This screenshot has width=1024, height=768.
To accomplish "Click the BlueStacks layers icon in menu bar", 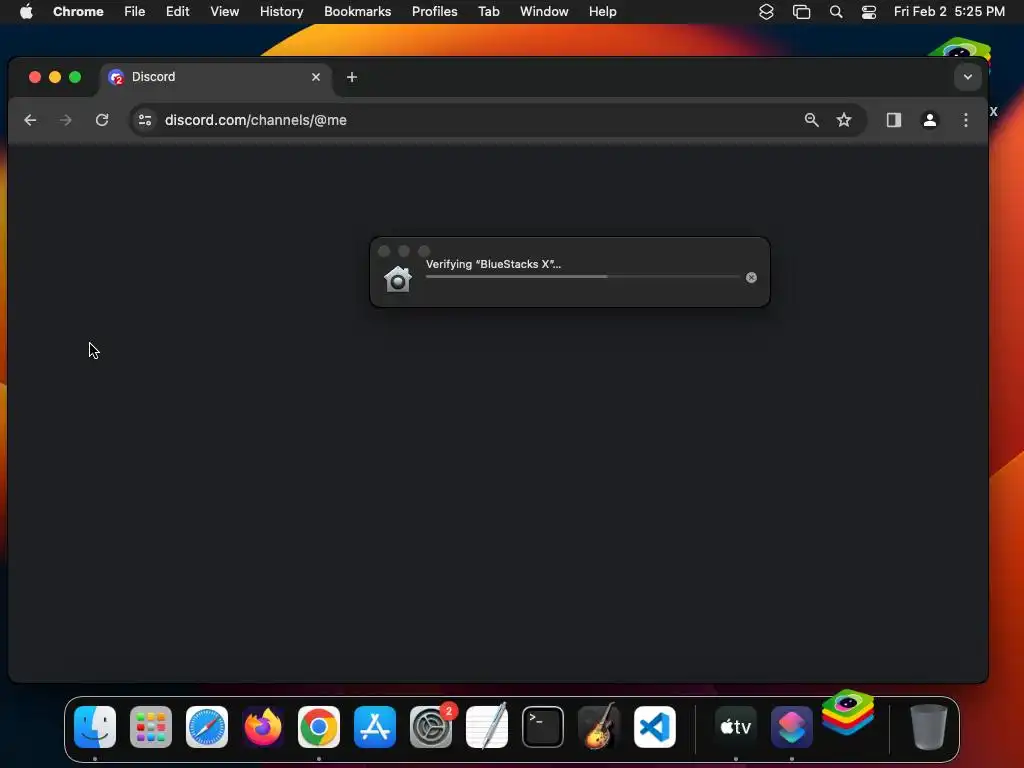I will 766,12.
